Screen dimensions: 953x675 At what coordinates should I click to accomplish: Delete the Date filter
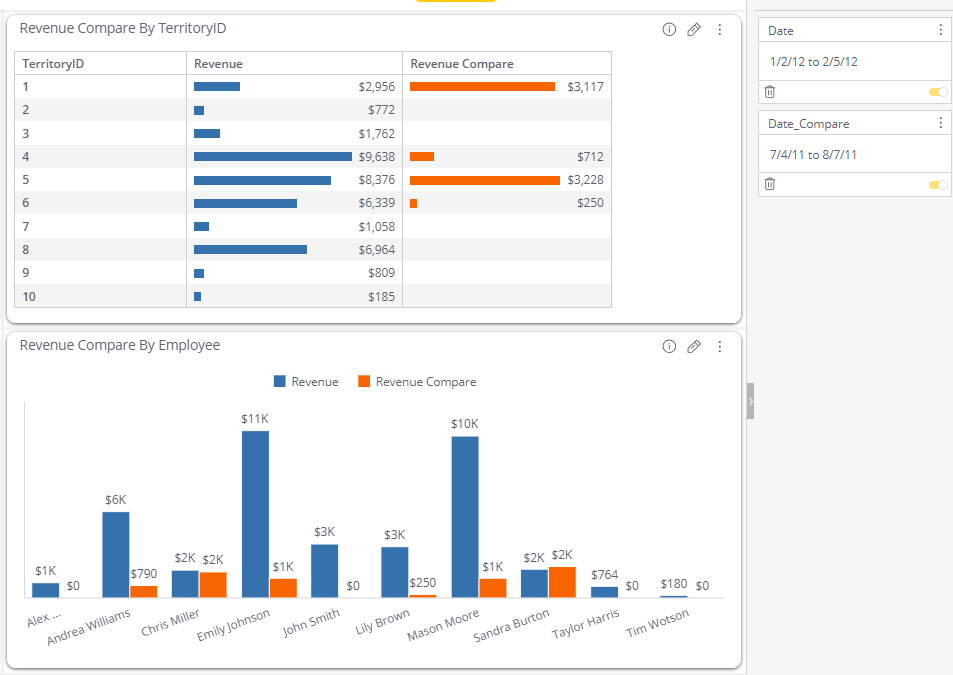pyautogui.click(x=770, y=92)
